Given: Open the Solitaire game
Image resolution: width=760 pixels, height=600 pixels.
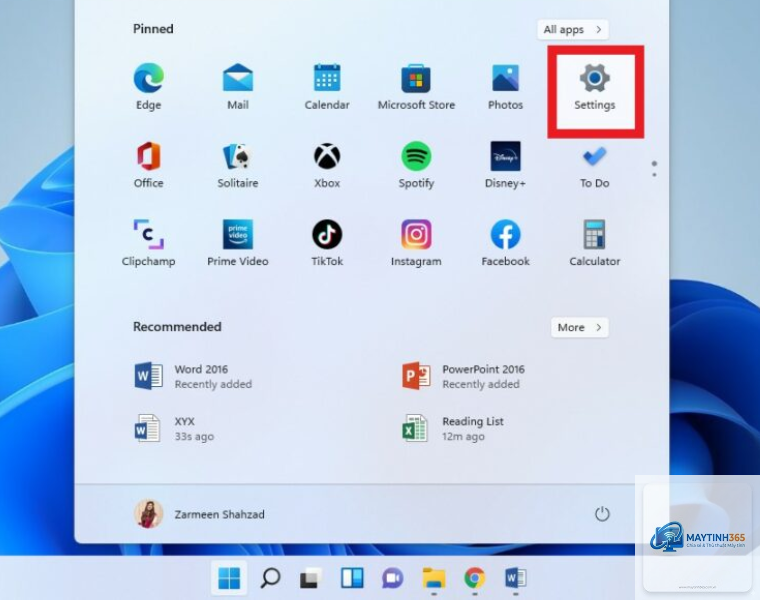Looking at the screenshot, I should pos(238,165).
